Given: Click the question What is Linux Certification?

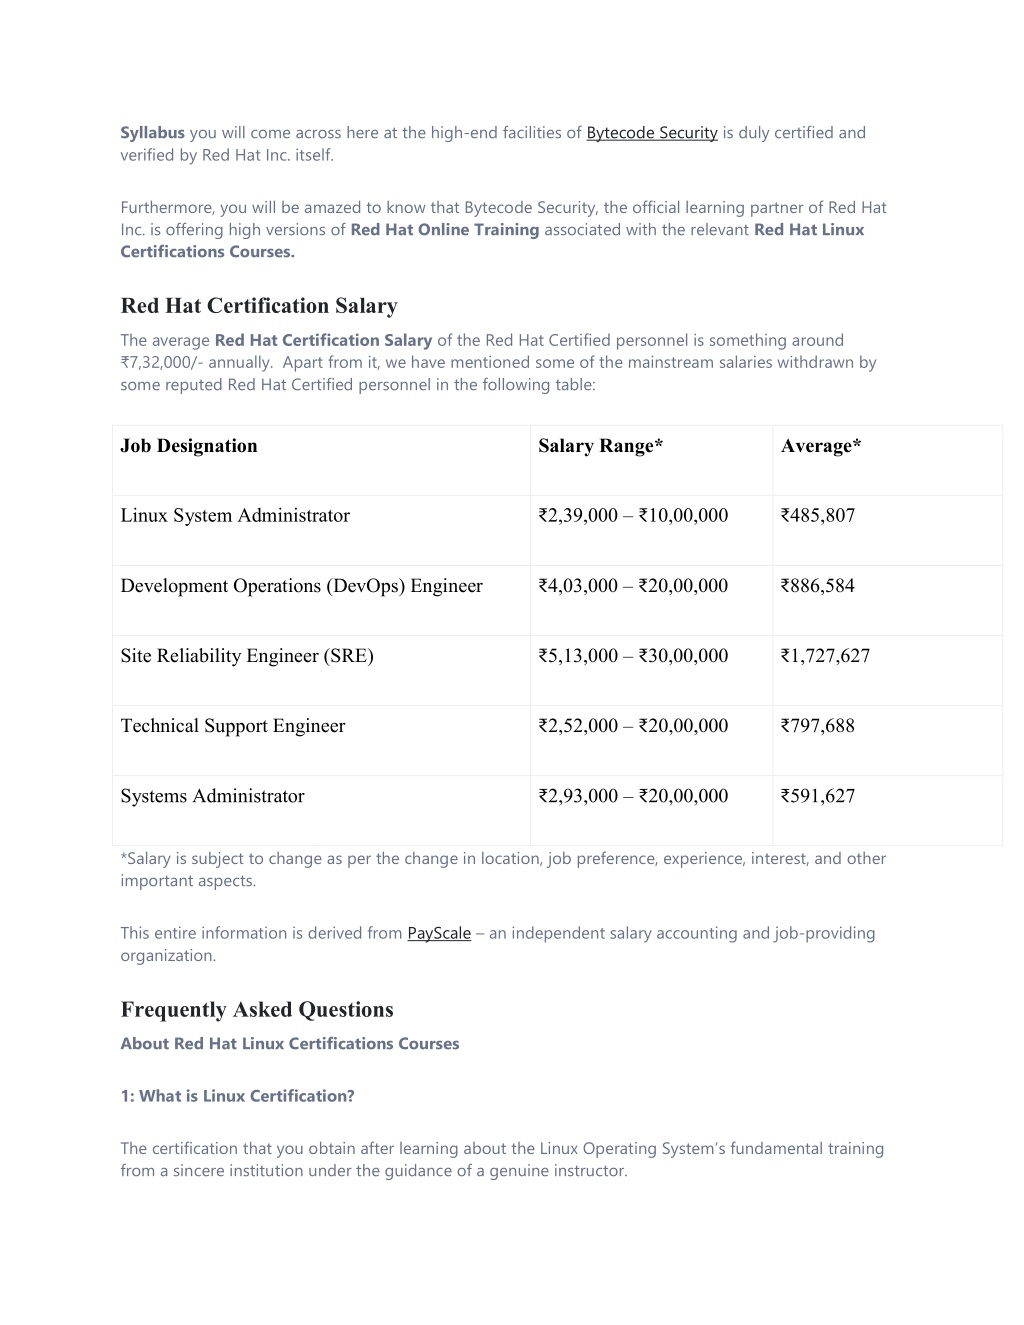Looking at the screenshot, I should (237, 1096).
